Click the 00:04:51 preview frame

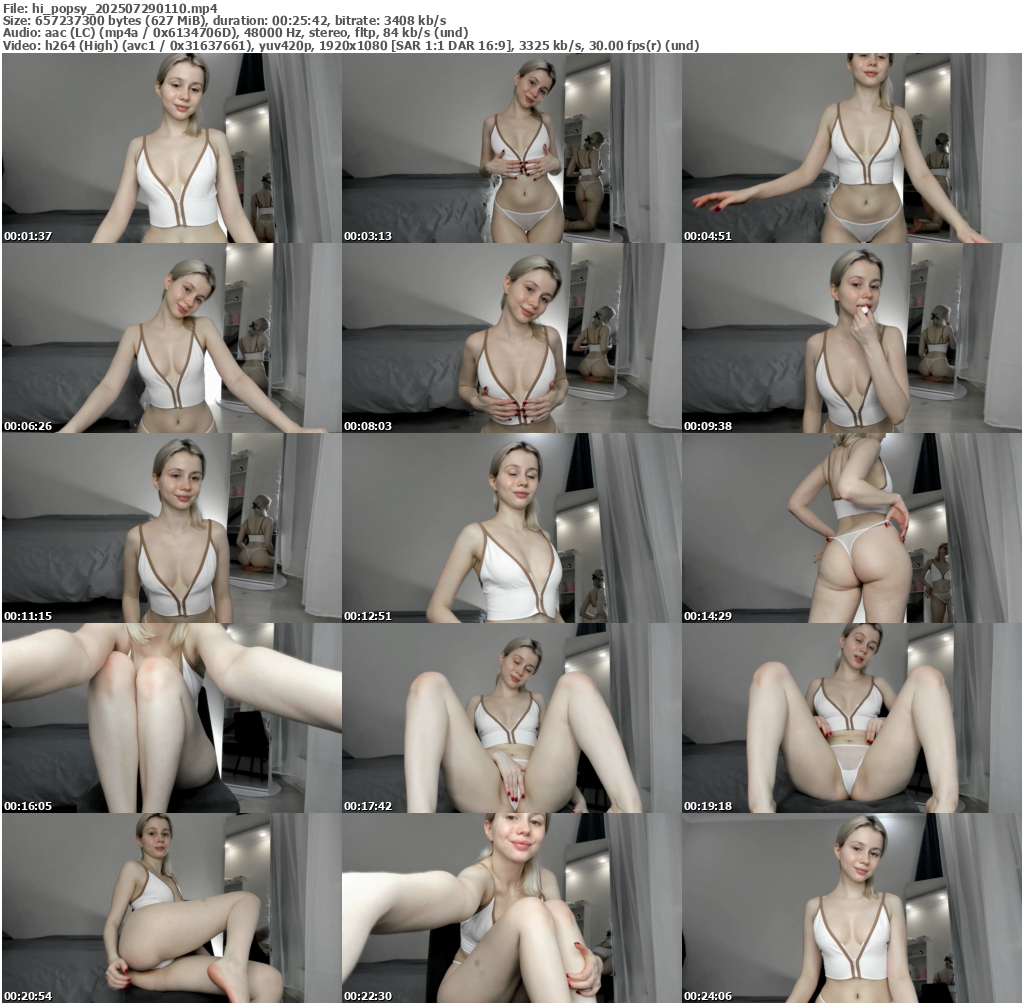pos(851,148)
